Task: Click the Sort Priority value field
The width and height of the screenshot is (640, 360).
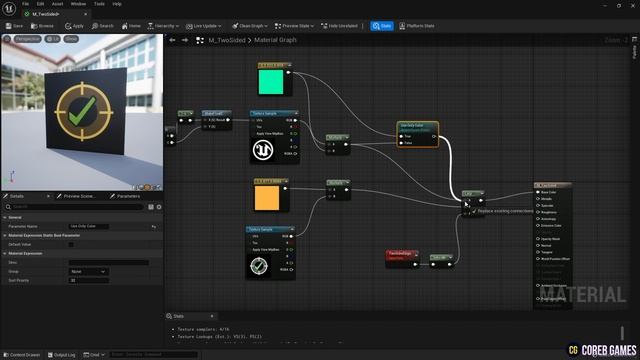Action: [x=89, y=280]
